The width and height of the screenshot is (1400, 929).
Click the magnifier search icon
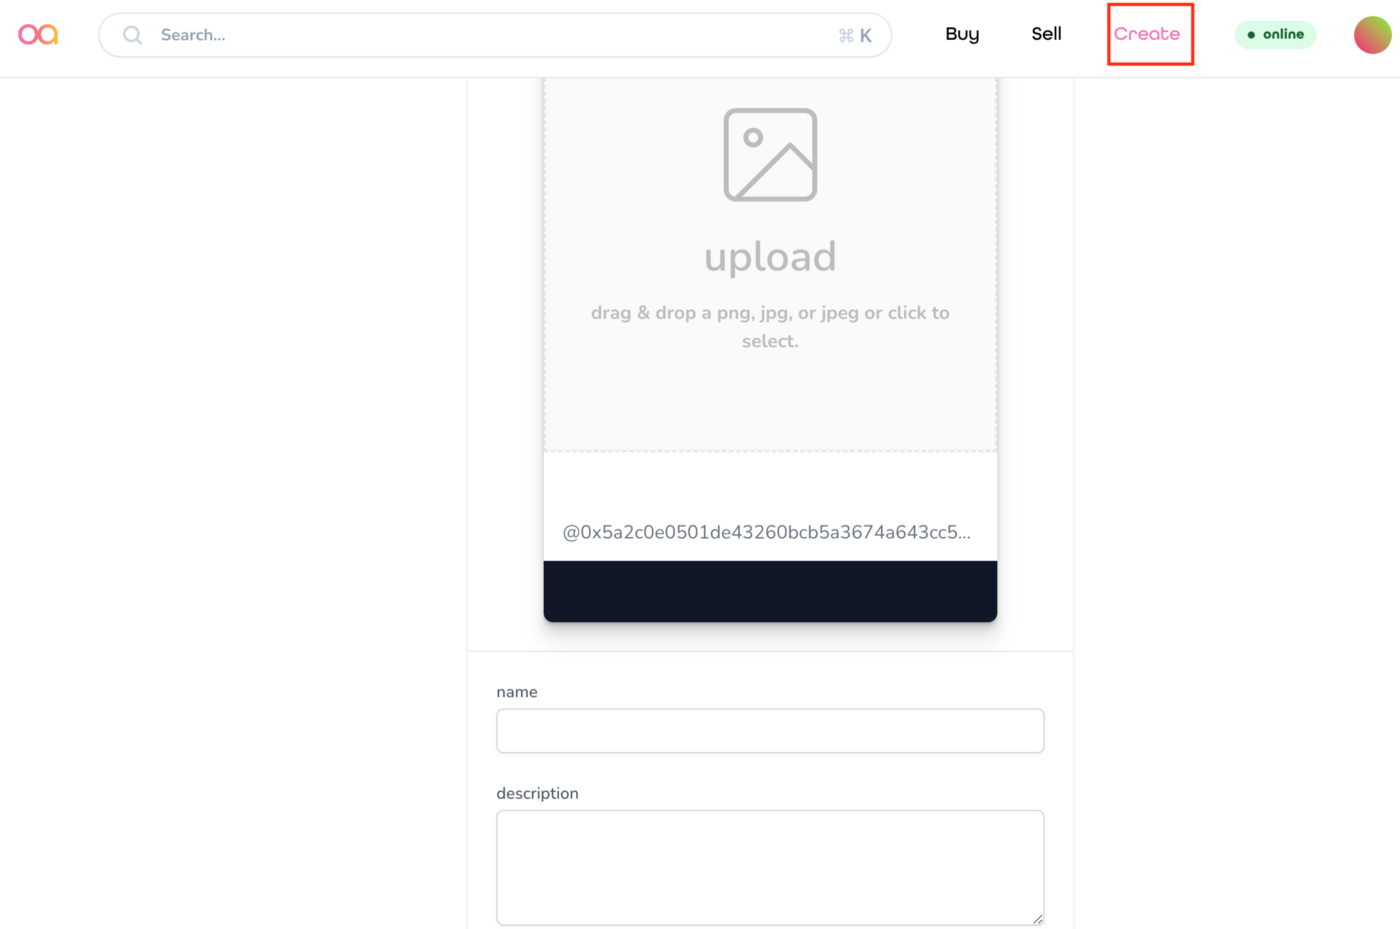[x=132, y=35]
